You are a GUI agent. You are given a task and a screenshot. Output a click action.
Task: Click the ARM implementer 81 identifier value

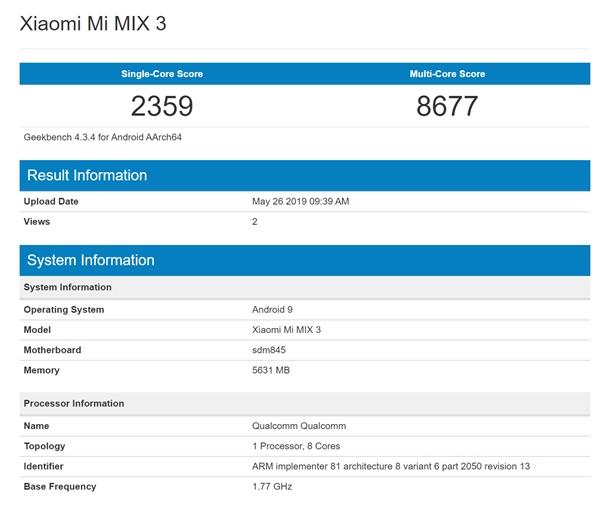tap(391, 466)
